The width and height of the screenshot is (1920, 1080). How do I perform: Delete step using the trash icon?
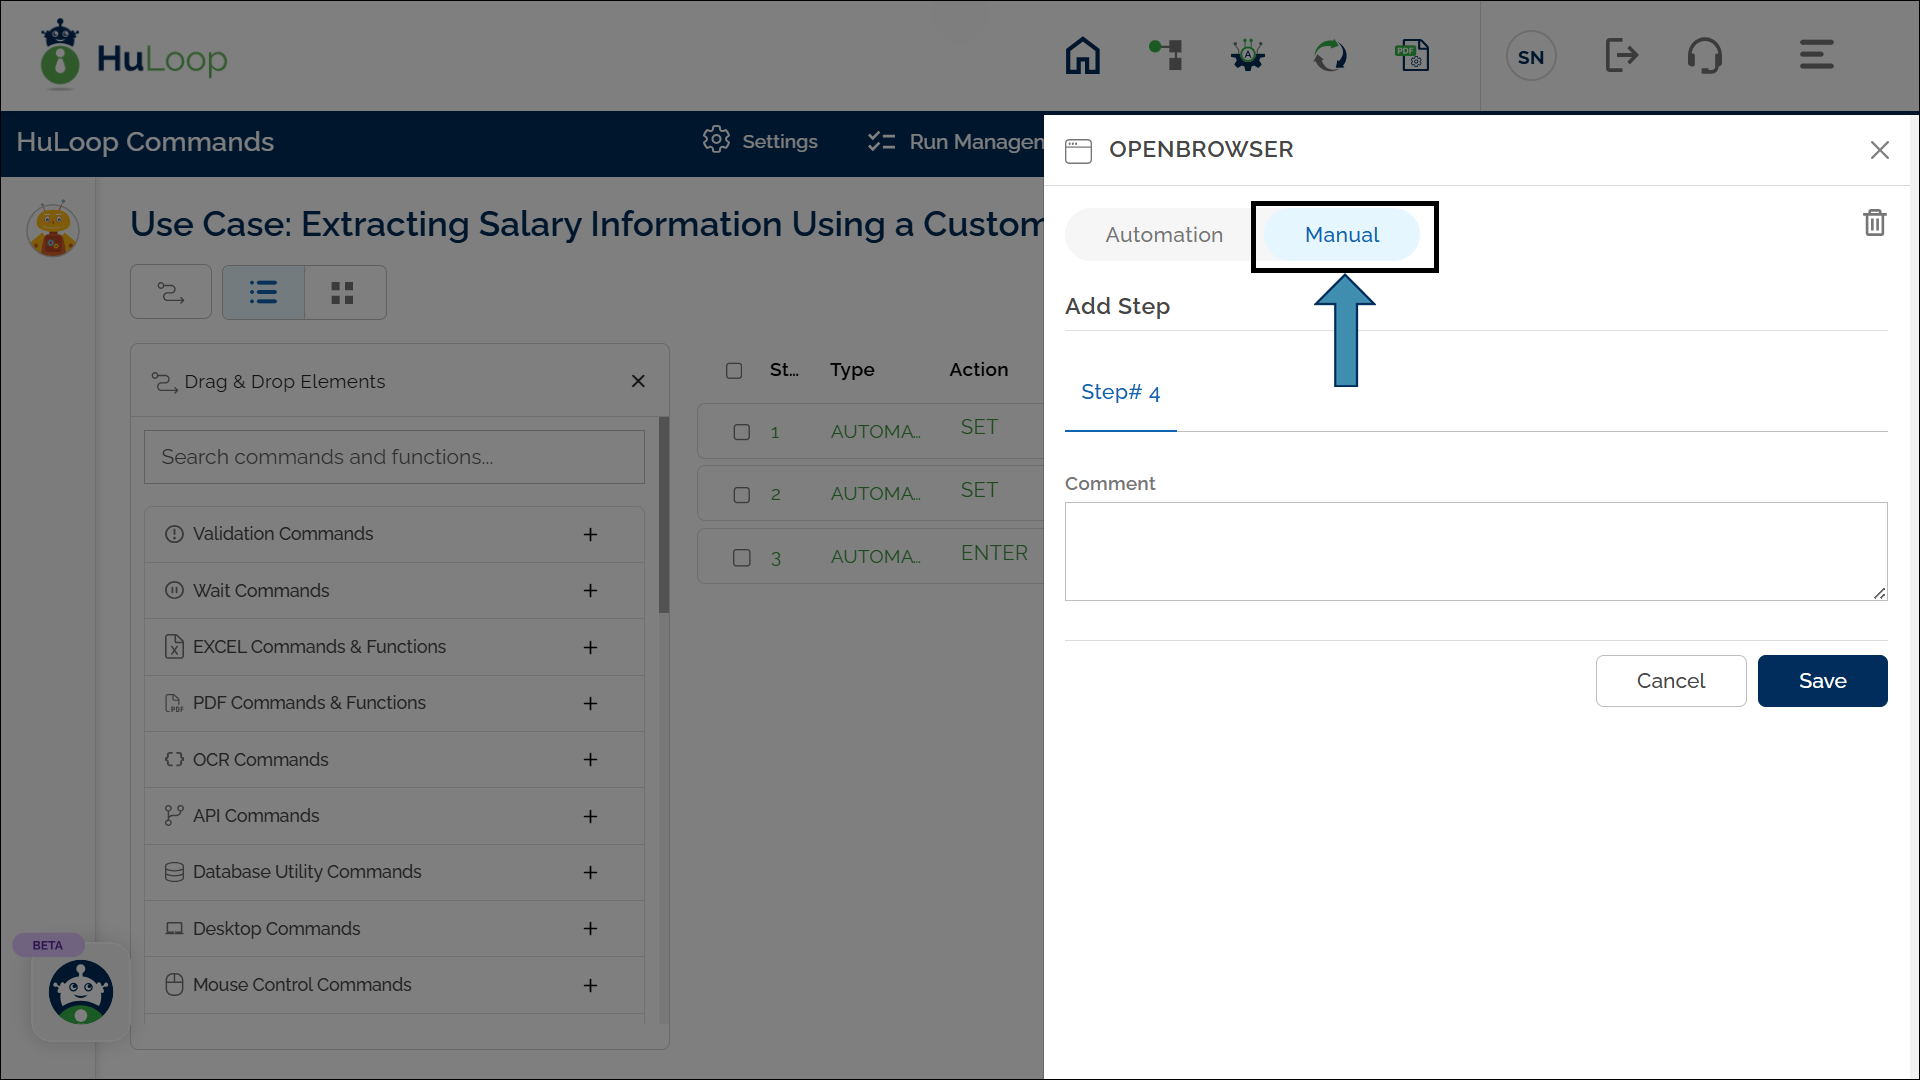tap(1874, 222)
